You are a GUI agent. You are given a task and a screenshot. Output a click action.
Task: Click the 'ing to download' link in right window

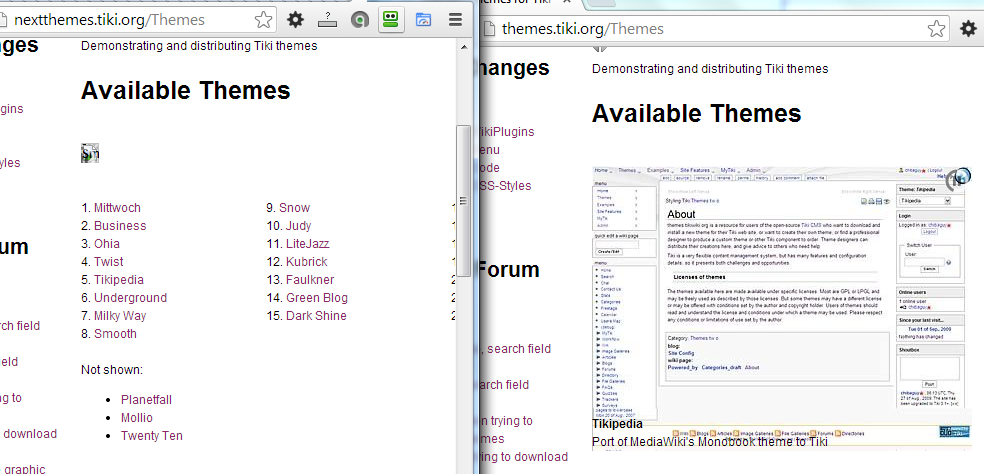(523, 457)
